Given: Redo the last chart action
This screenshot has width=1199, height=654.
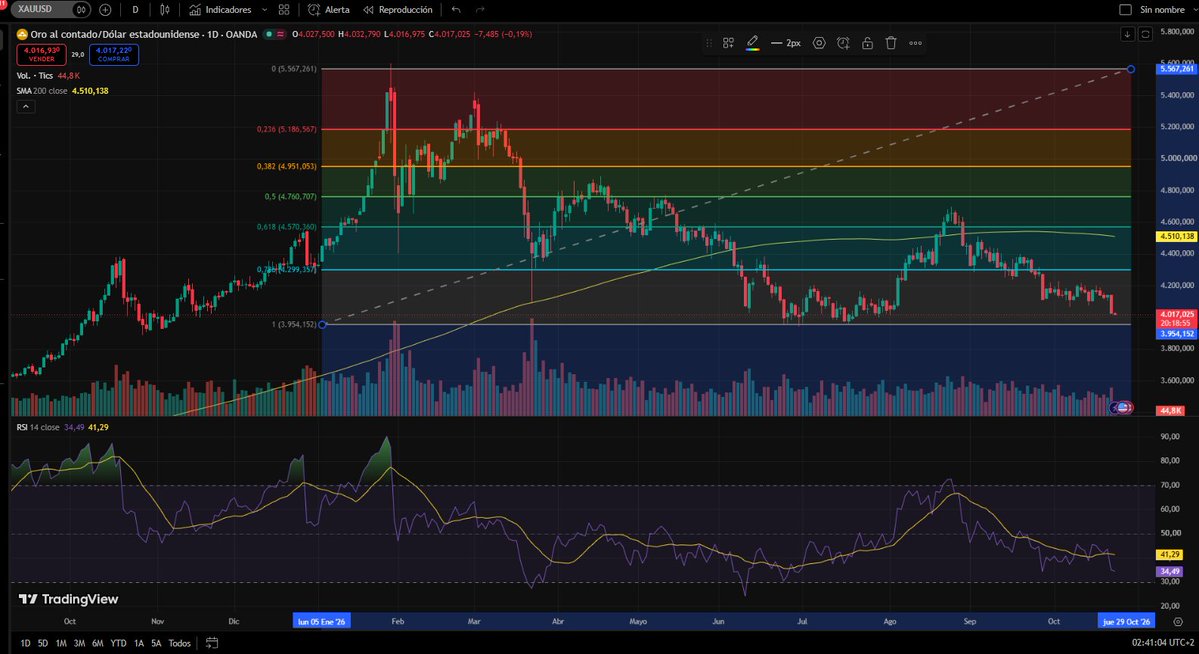Looking at the screenshot, I should click(480, 10).
